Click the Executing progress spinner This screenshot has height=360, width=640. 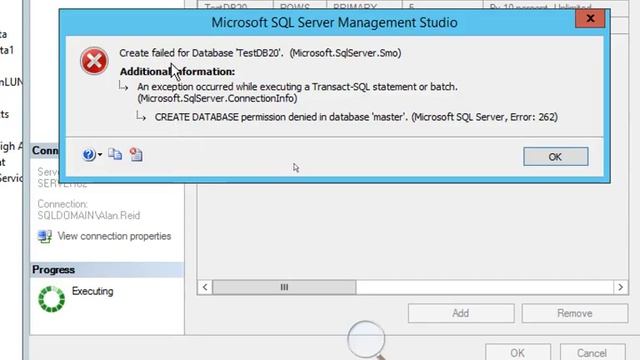click(x=51, y=299)
